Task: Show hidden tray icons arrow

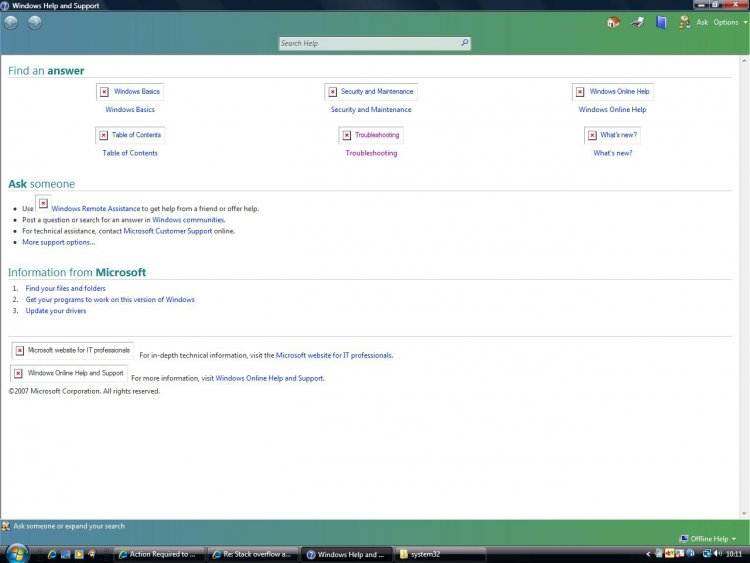Action: pyautogui.click(x=648, y=554)
